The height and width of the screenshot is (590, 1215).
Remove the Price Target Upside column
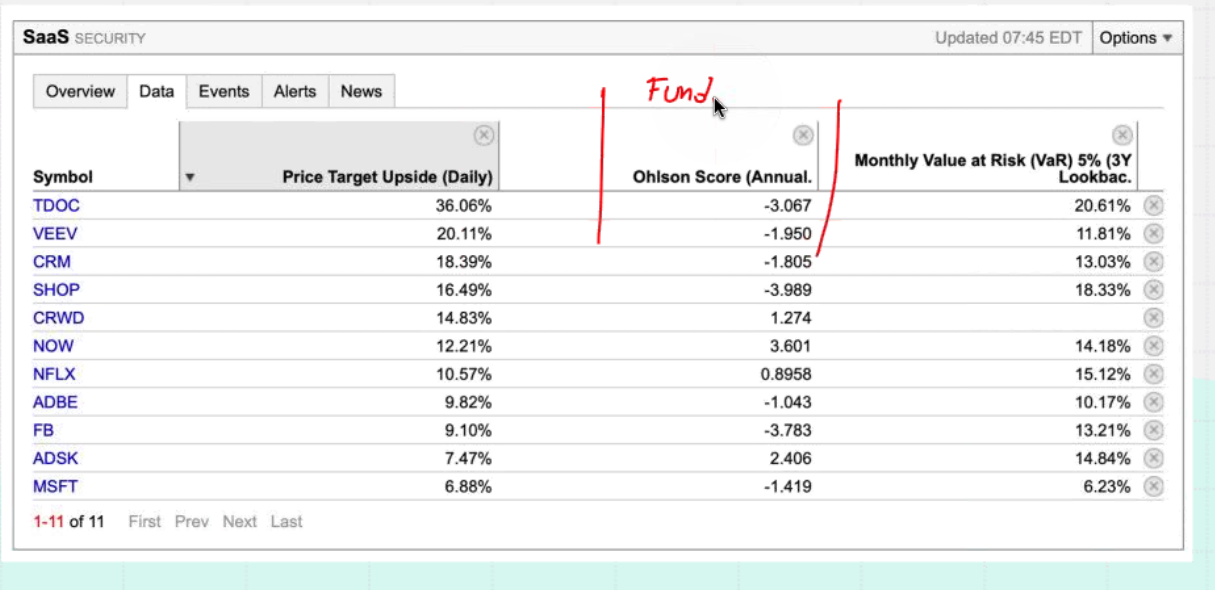pyautogui.click(x=483, y=135)
